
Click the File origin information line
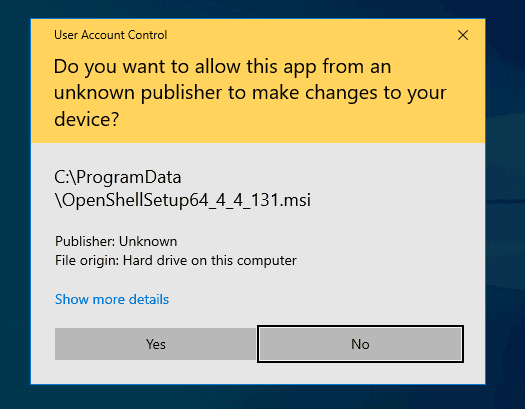176,260
